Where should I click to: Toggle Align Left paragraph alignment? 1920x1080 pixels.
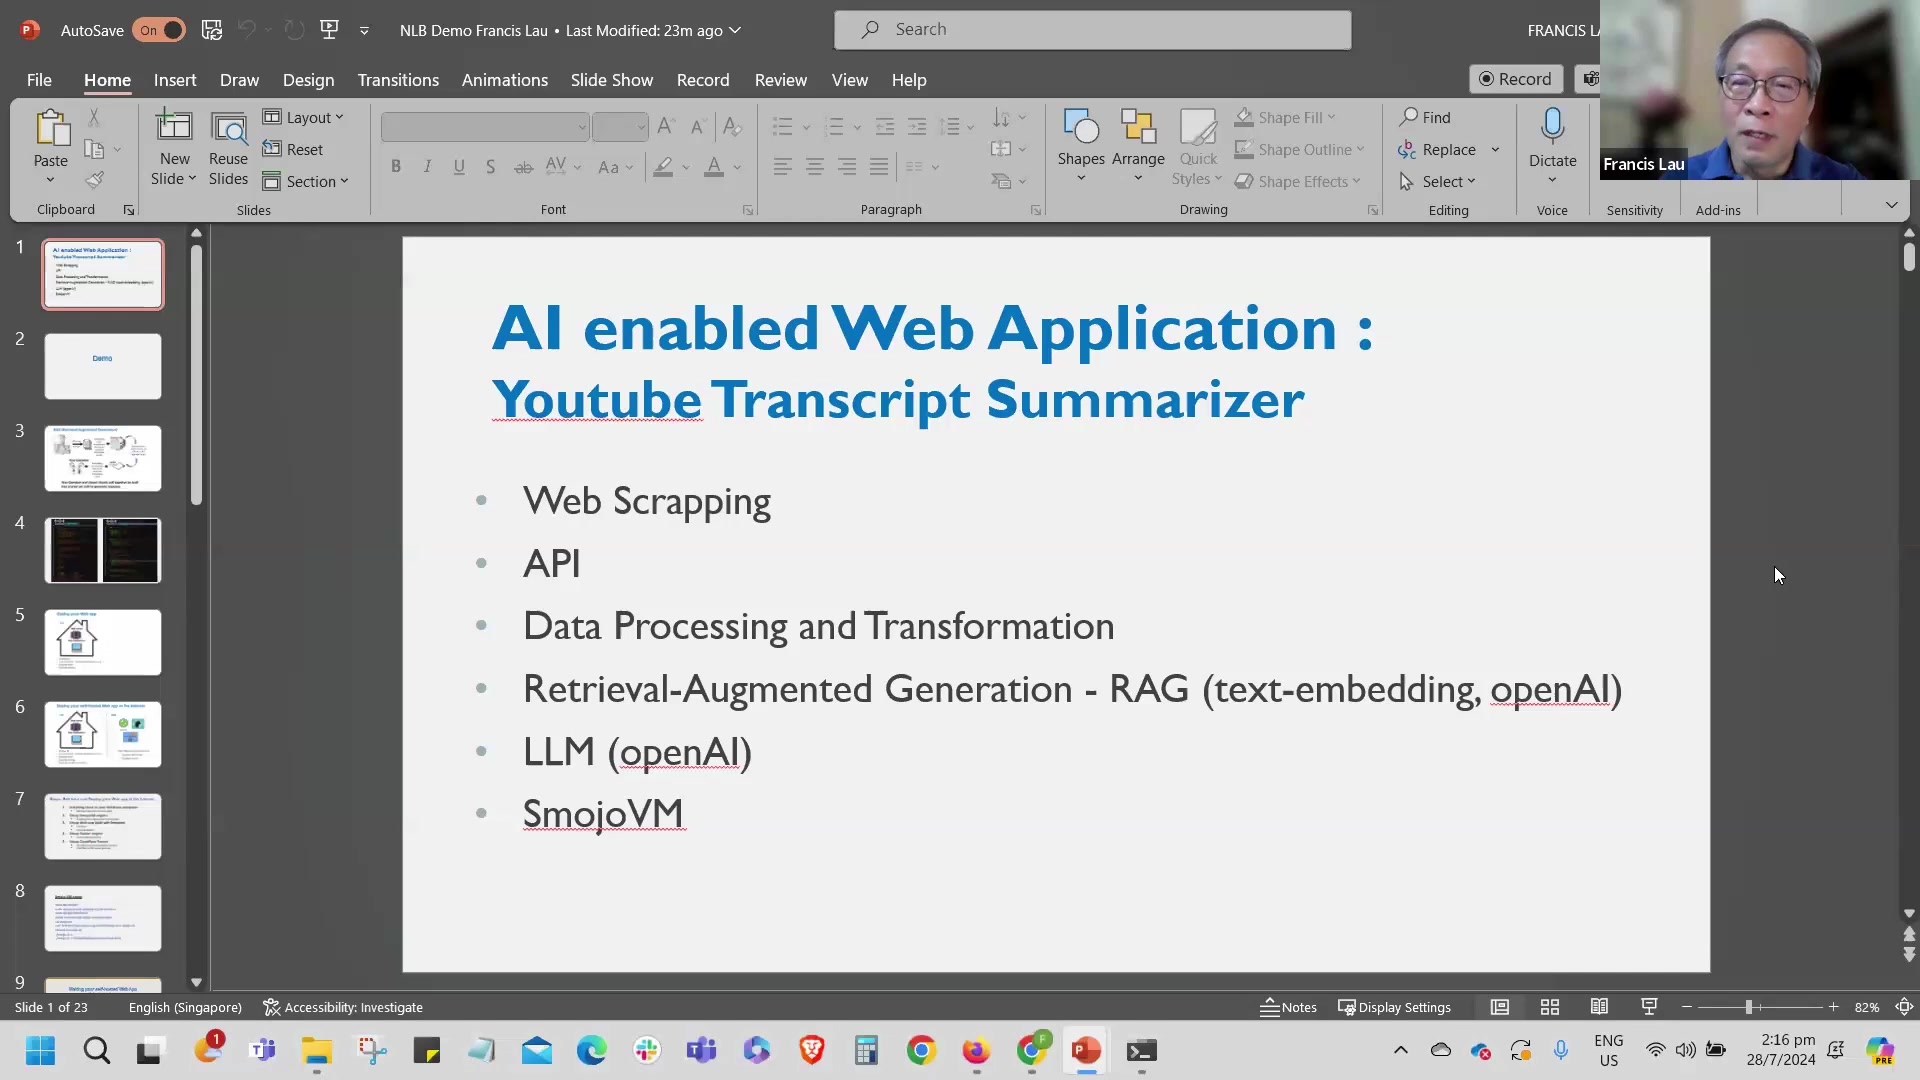click(x=783, y=167)
